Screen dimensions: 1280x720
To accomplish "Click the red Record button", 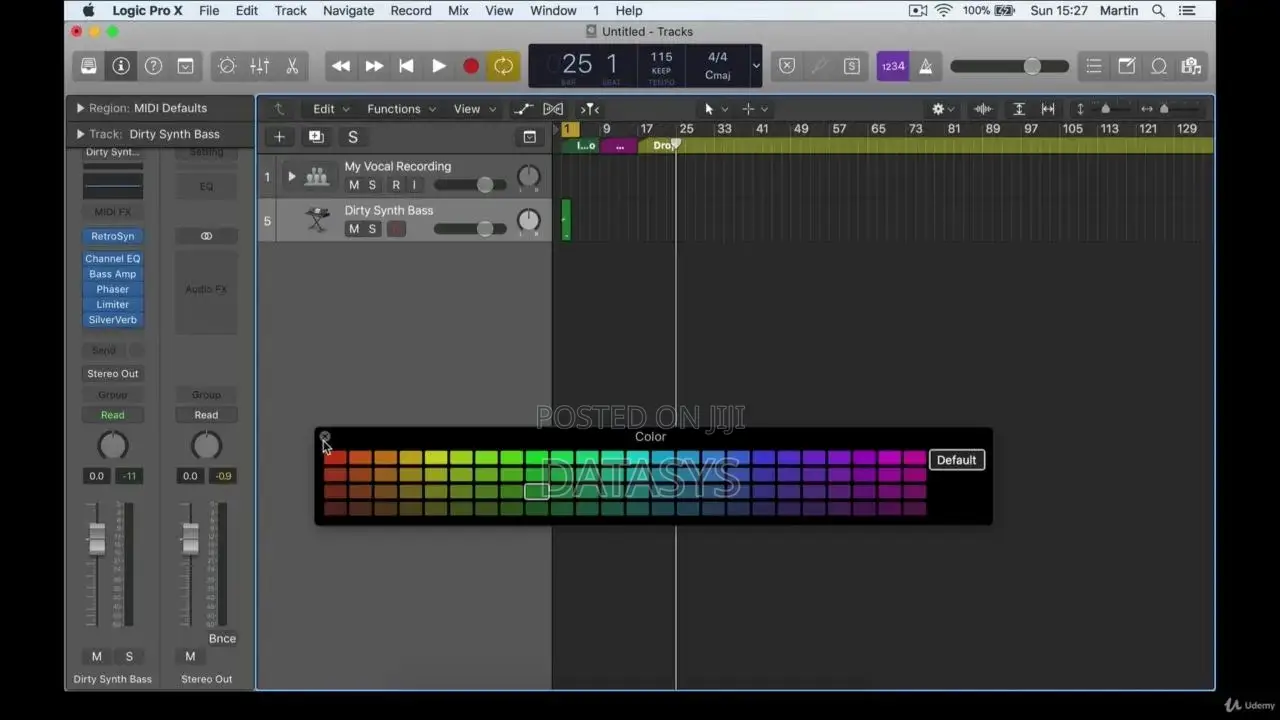I will click(x=470, y=66).
